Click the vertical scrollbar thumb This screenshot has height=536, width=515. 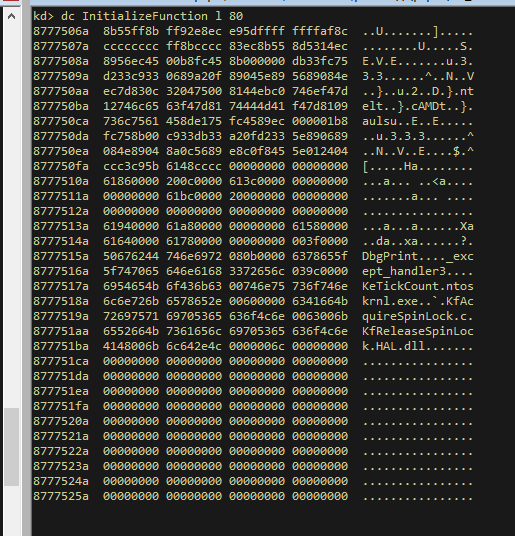11,446
